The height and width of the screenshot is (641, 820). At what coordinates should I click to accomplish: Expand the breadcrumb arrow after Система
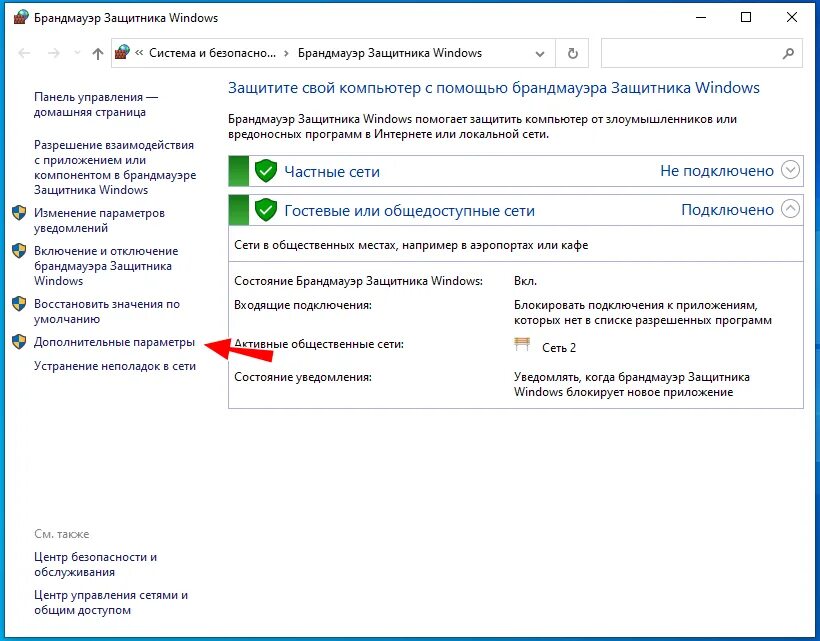coord(287,53)
